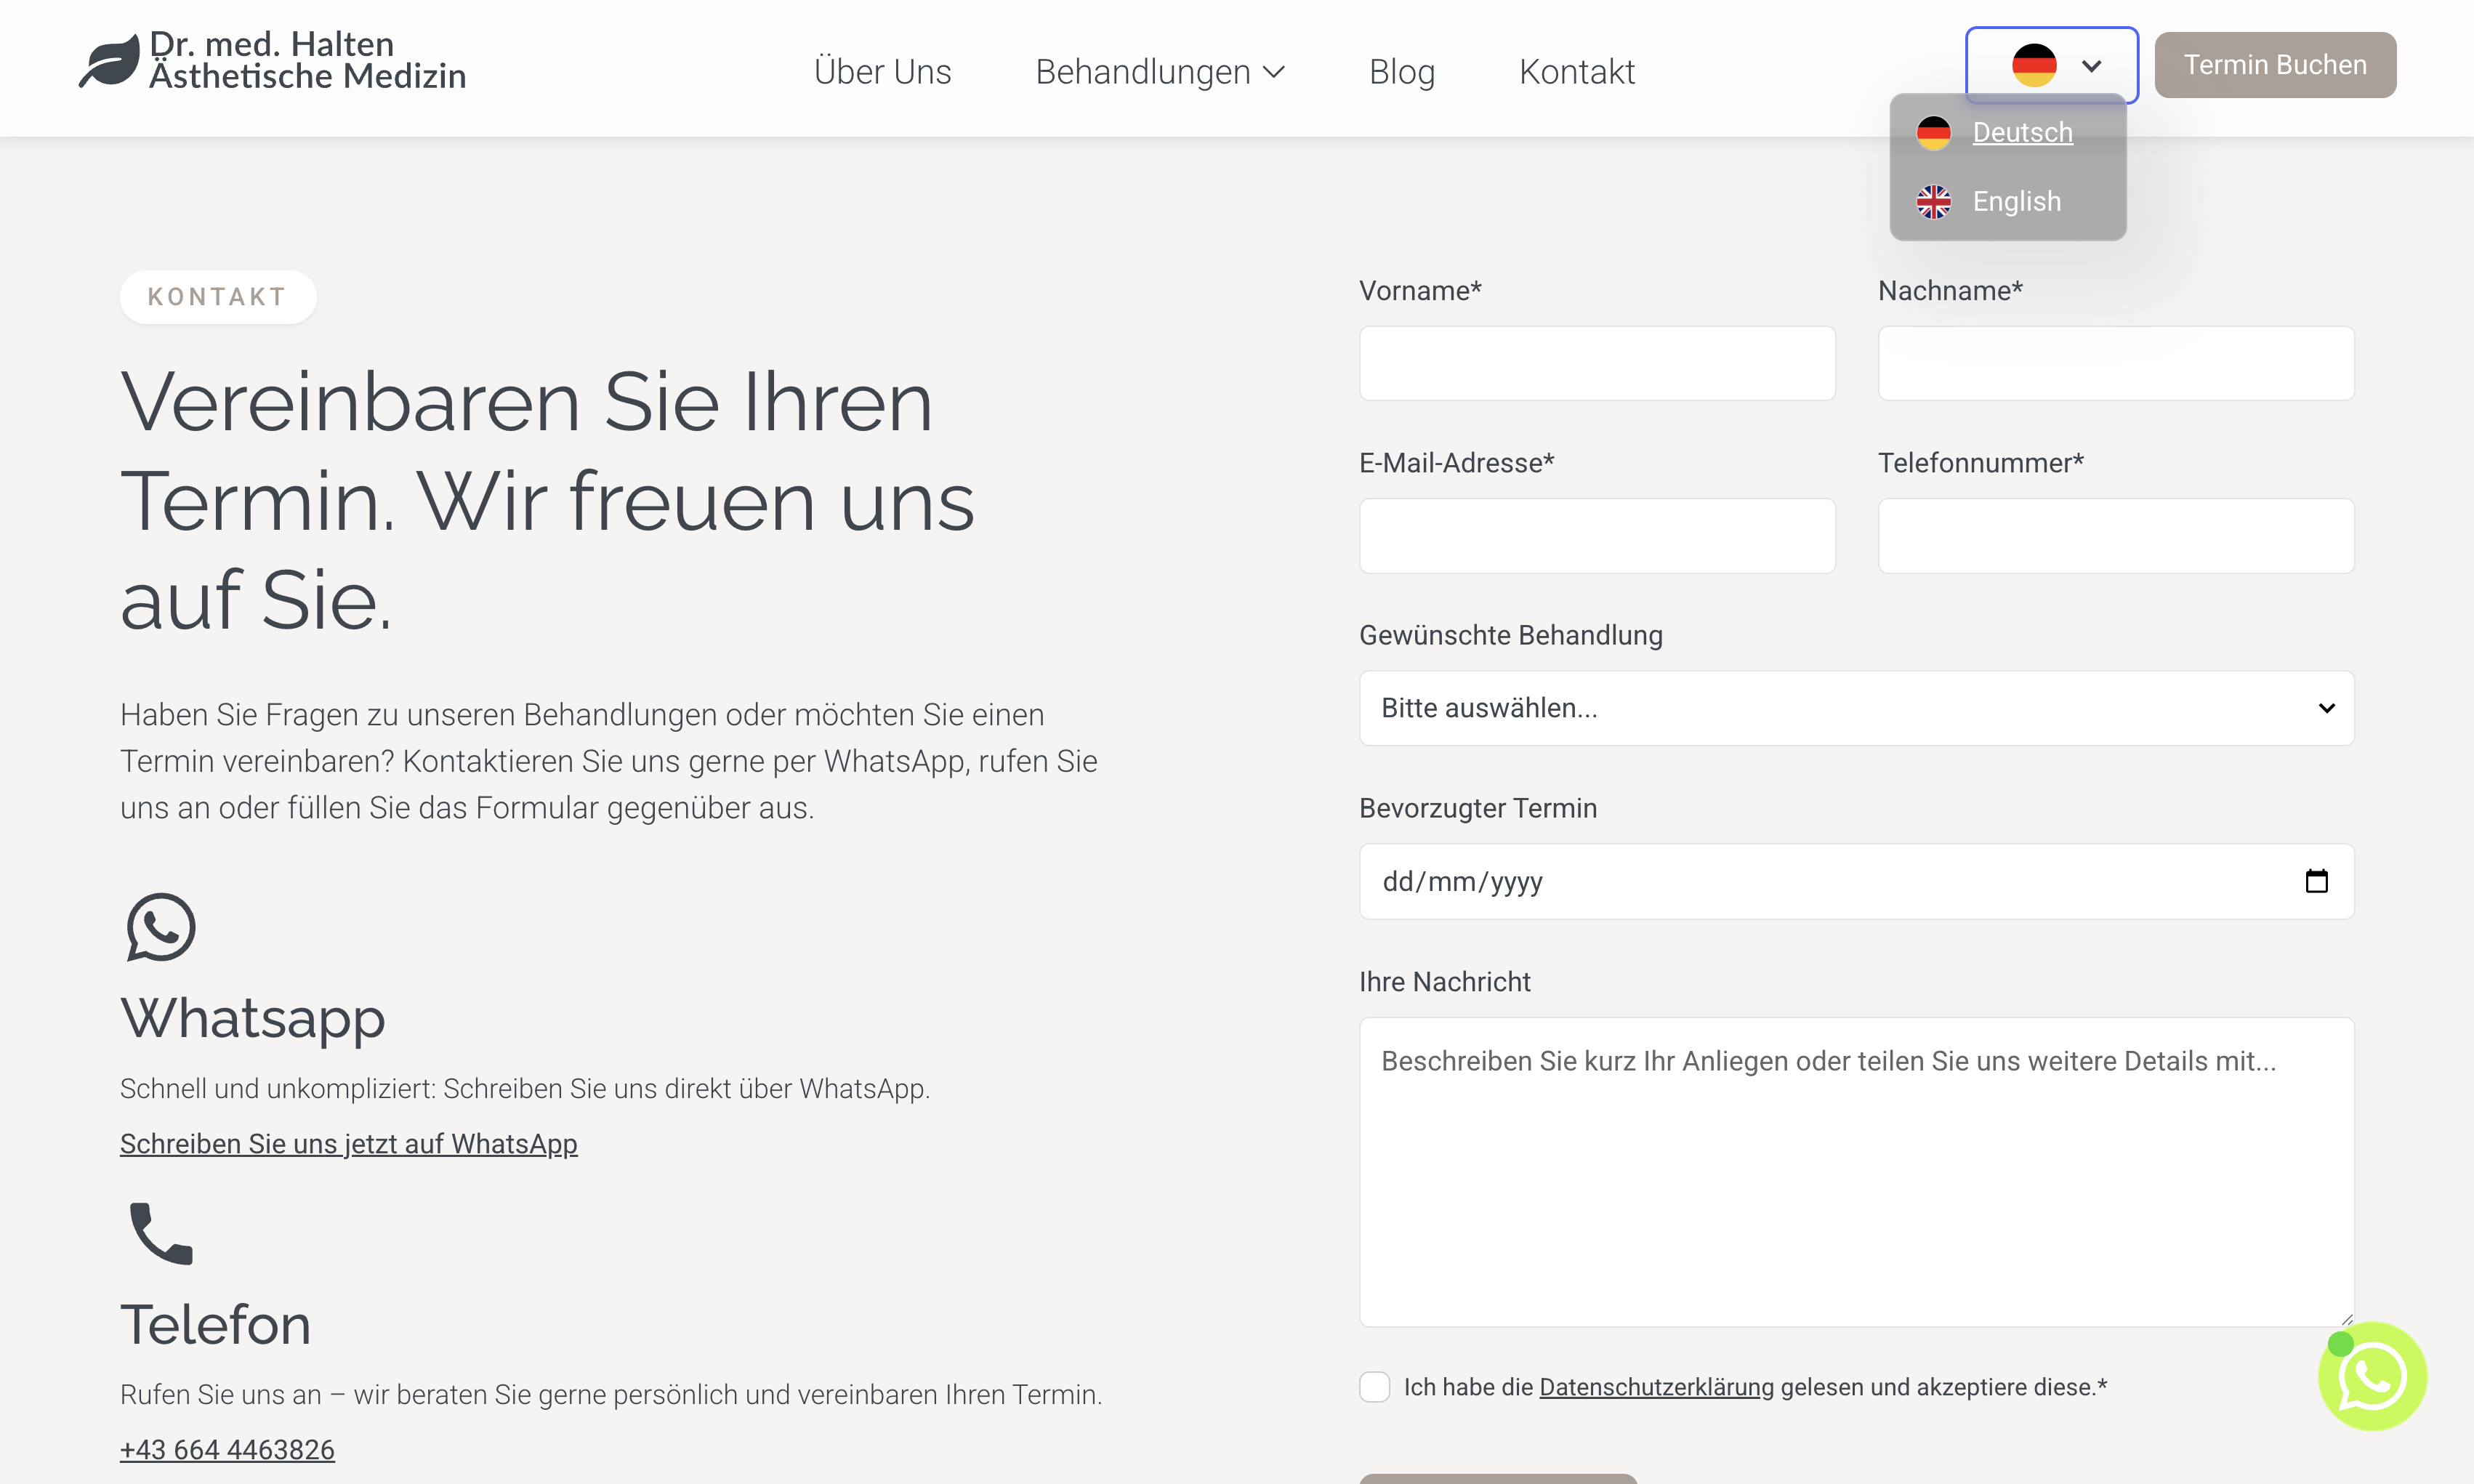Click the phone handset icon above Telefon

point(161,1233)
